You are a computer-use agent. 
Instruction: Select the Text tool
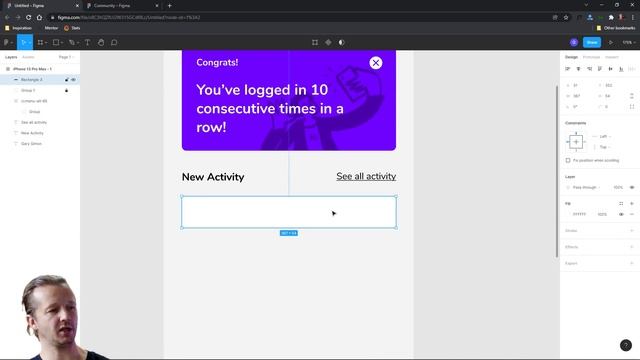[87, 42]
